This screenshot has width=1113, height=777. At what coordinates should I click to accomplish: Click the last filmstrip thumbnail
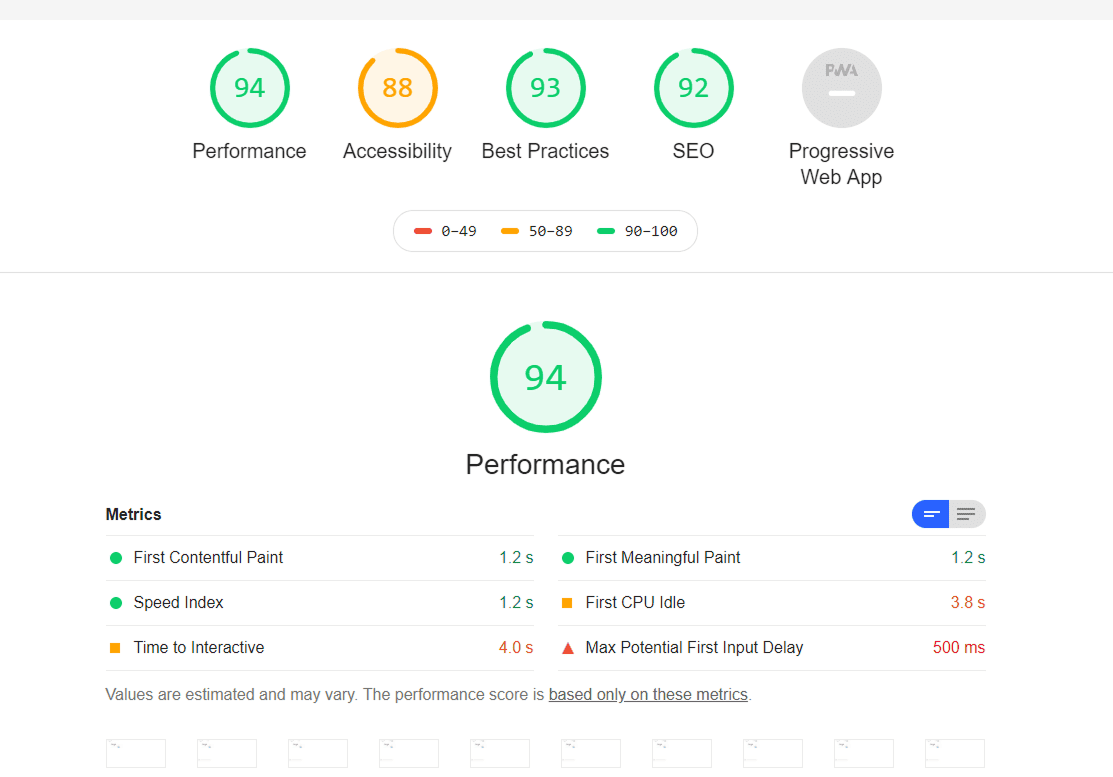[x=954, y=754]
